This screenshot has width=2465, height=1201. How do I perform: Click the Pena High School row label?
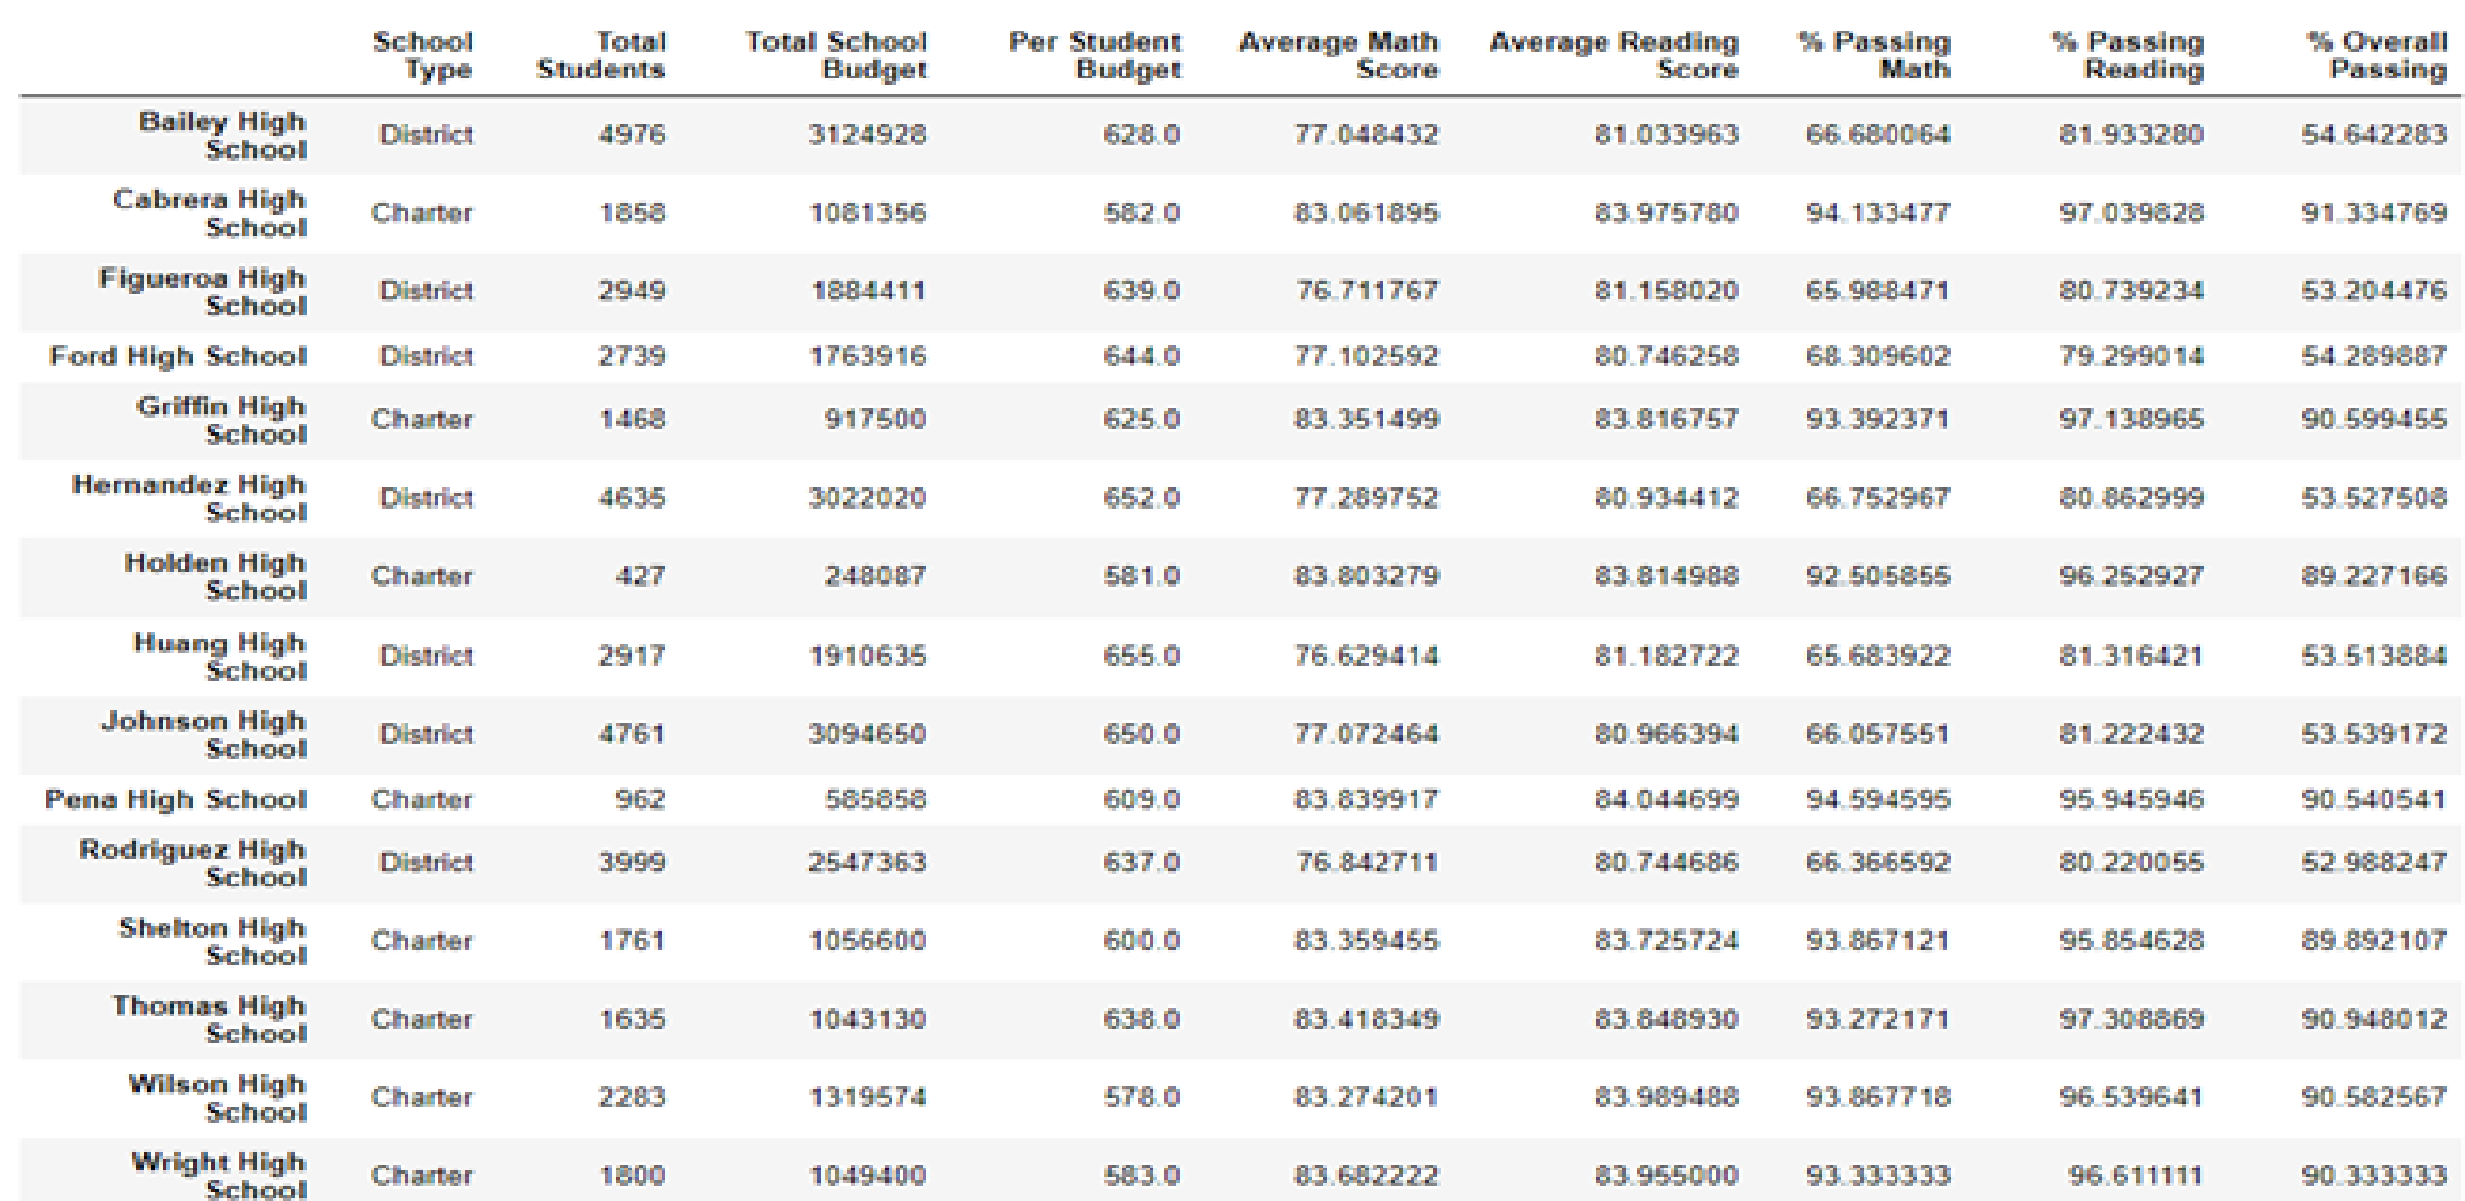(x=176, y=799)
